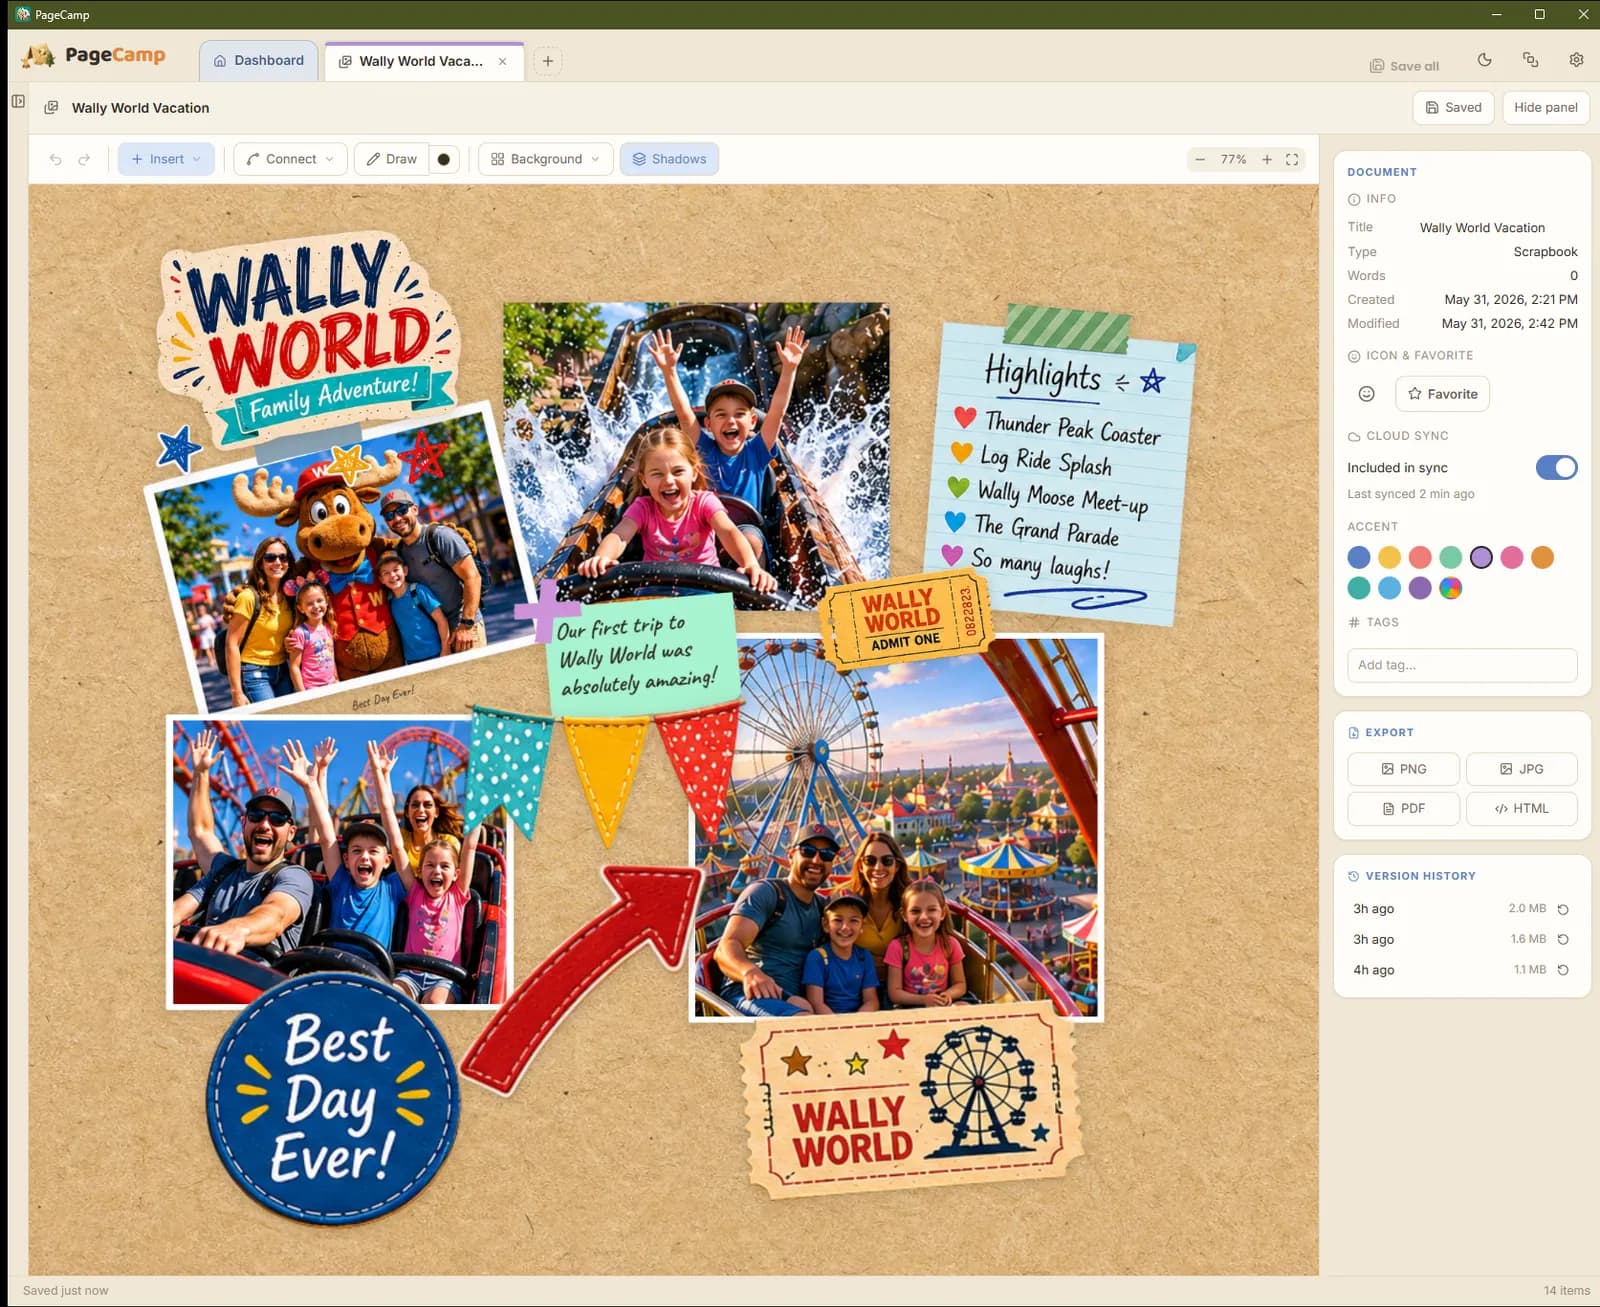
Task: Select the Wally World Admit One ticket
Action: point(906,618)
